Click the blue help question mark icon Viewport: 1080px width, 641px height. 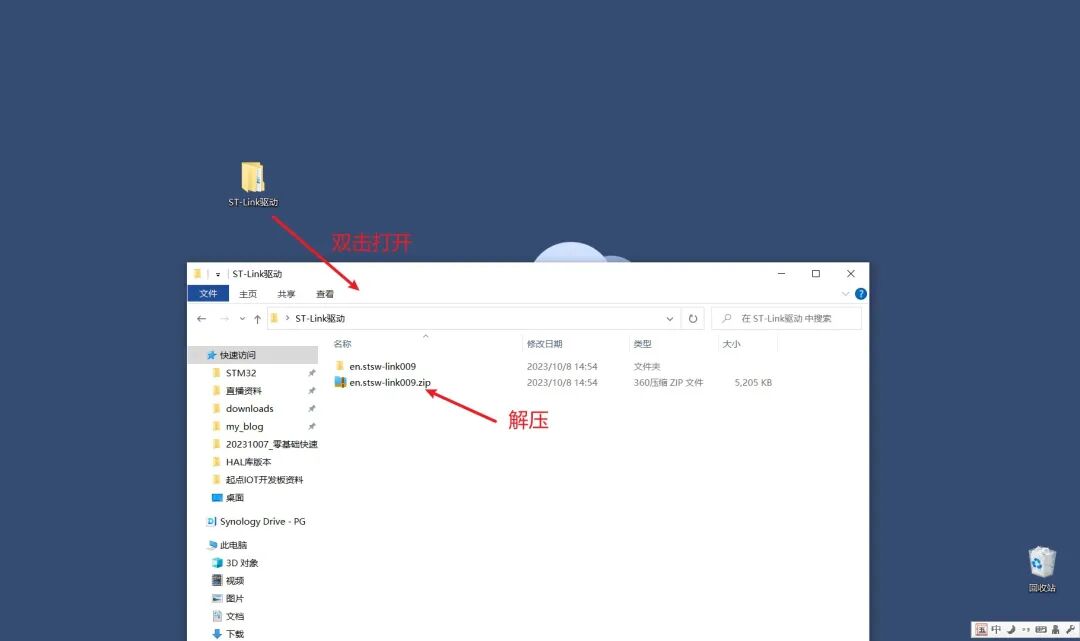pos(861,294)
